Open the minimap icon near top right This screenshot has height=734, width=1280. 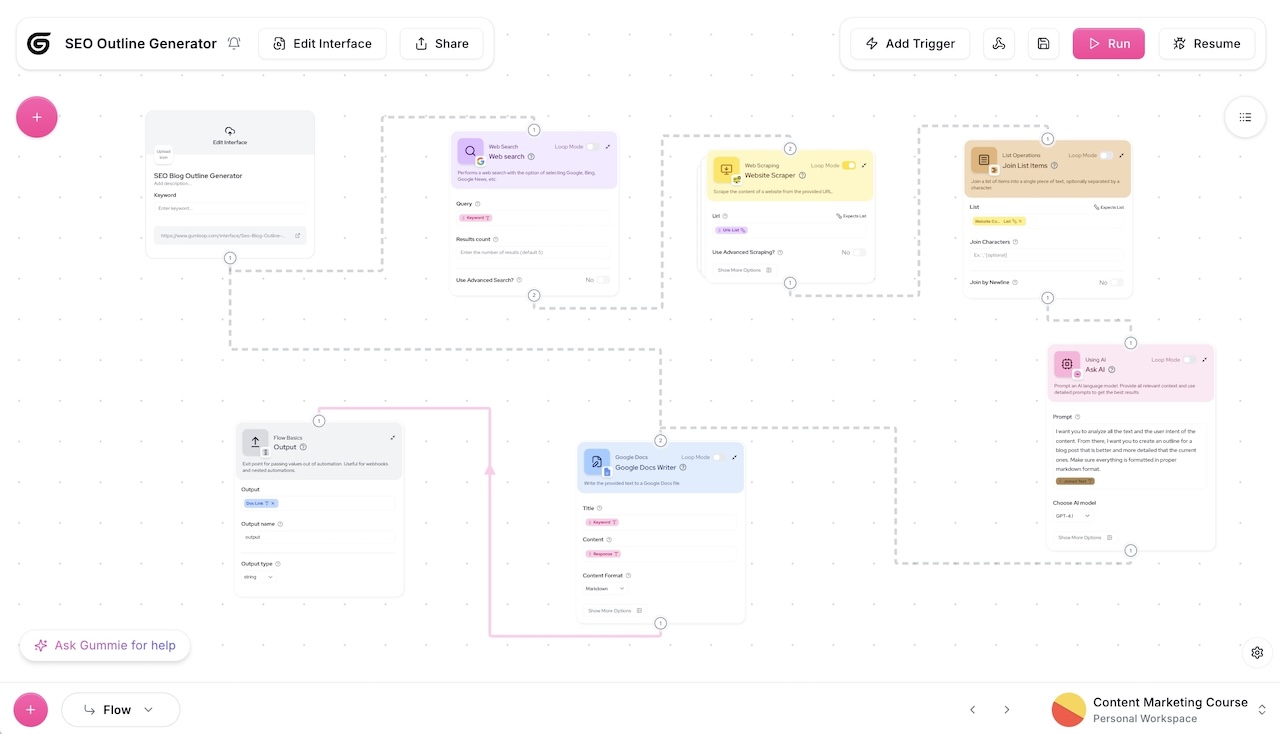(1244, 117)
